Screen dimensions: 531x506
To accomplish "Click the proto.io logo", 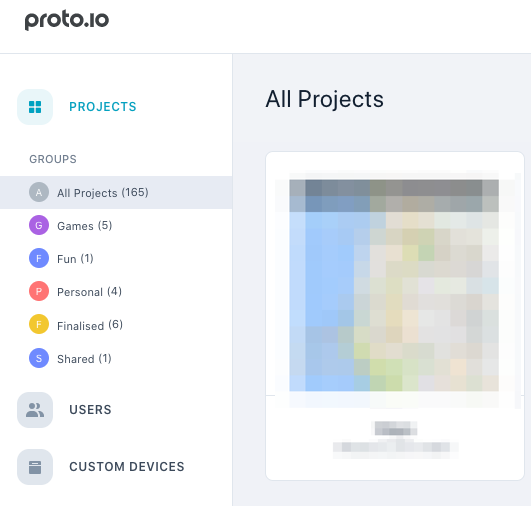I will (x=67, y=21).
